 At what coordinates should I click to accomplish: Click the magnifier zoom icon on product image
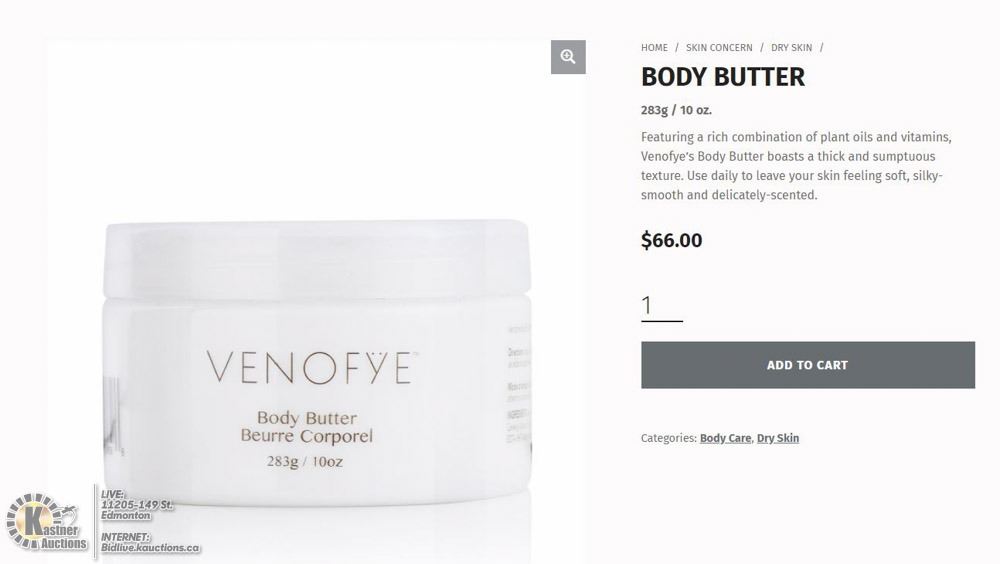click(568, 57)
